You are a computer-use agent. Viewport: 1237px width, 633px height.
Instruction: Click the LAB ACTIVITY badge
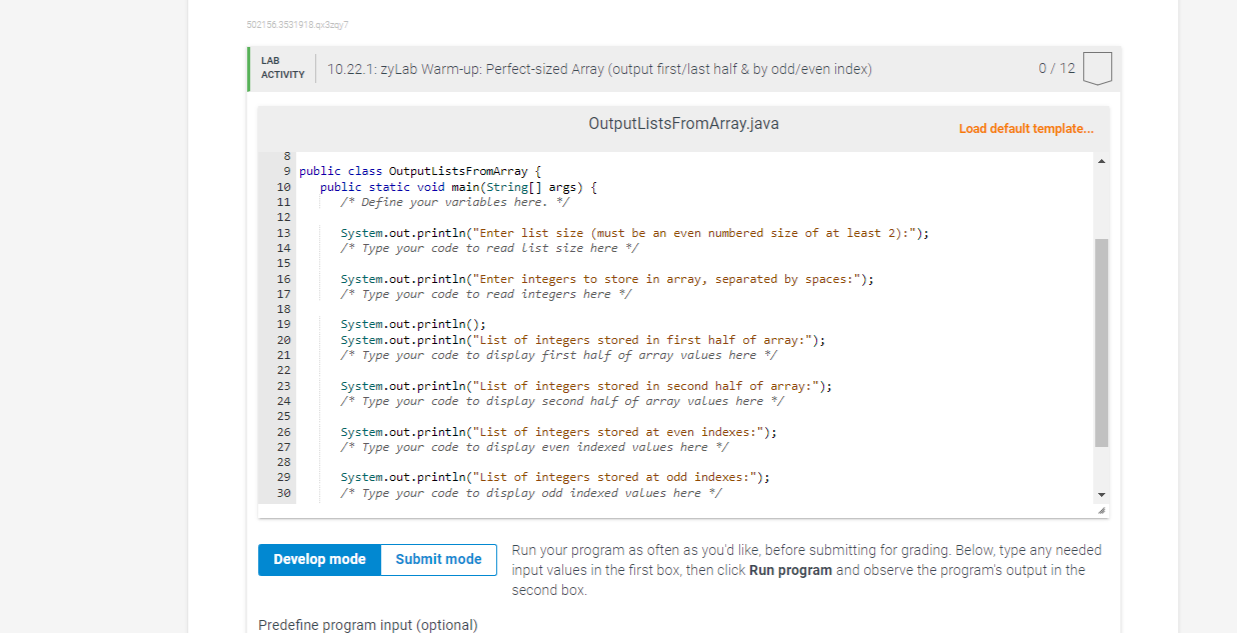281,68
